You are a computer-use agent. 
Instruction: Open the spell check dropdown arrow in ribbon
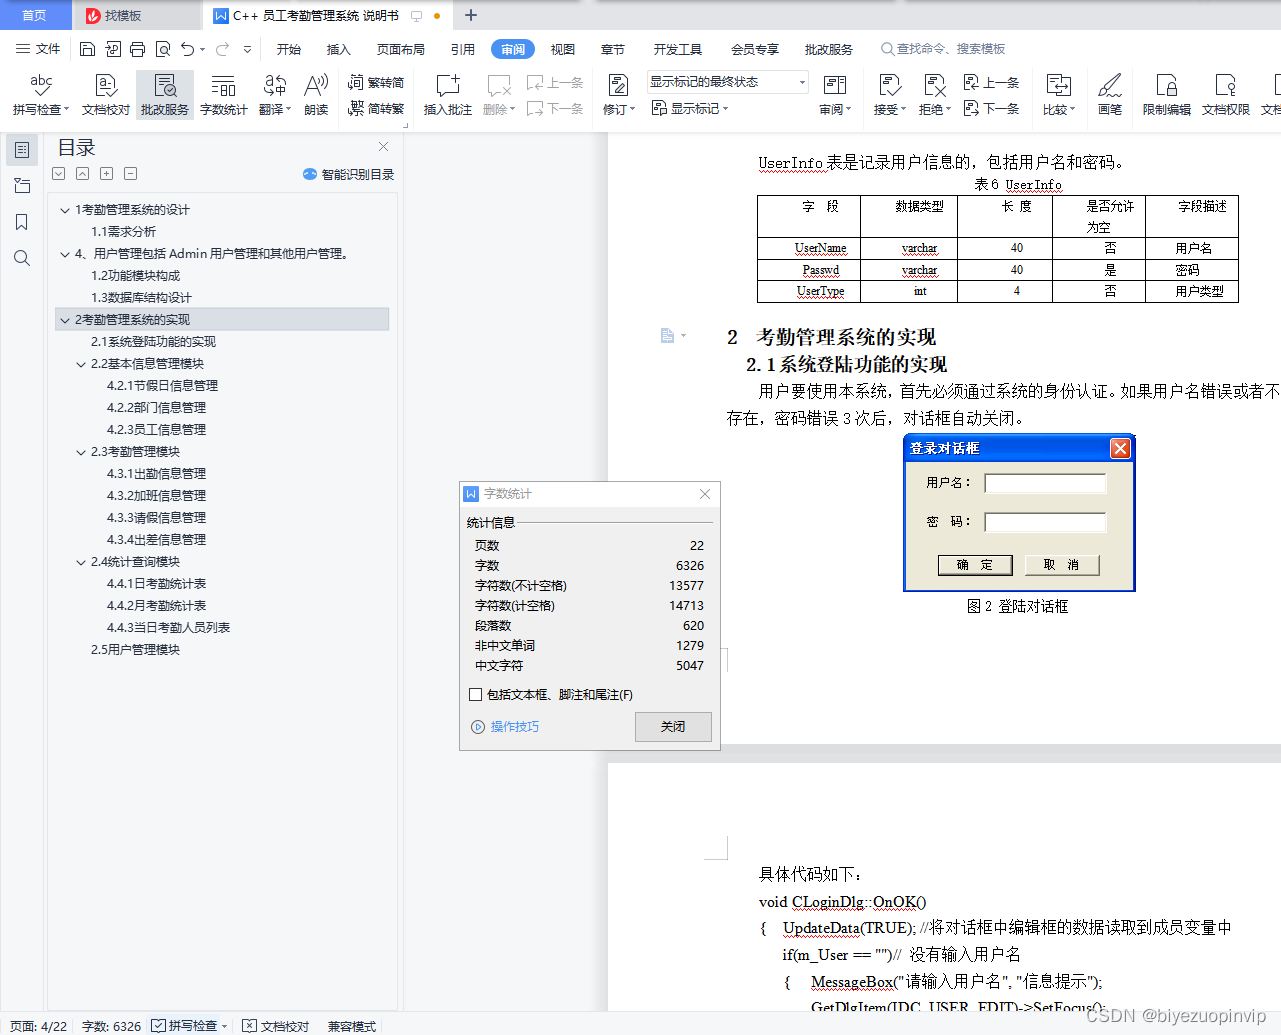66,110
